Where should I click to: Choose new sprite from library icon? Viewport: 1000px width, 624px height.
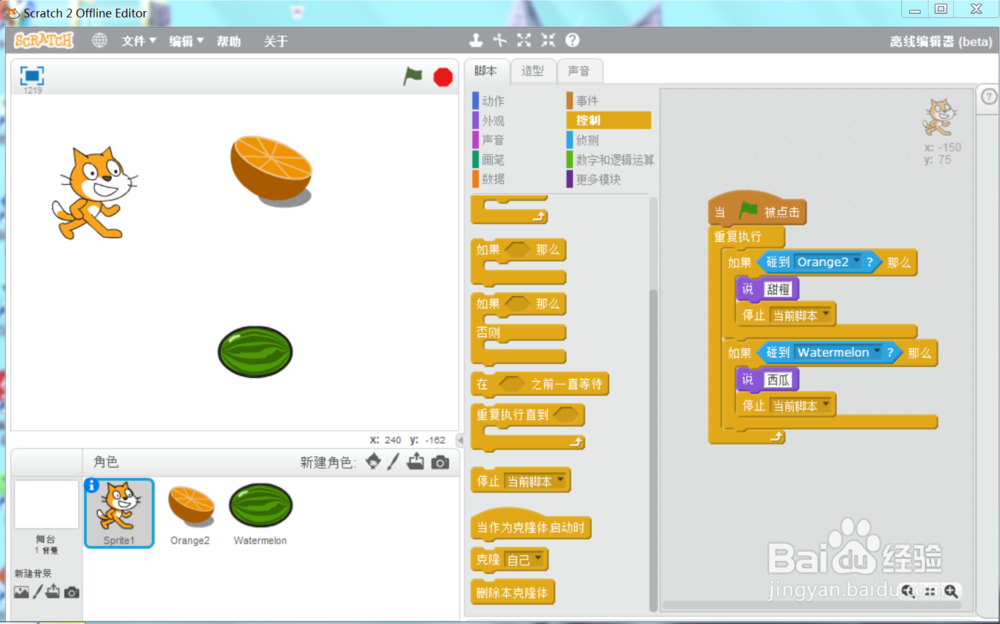374,461
